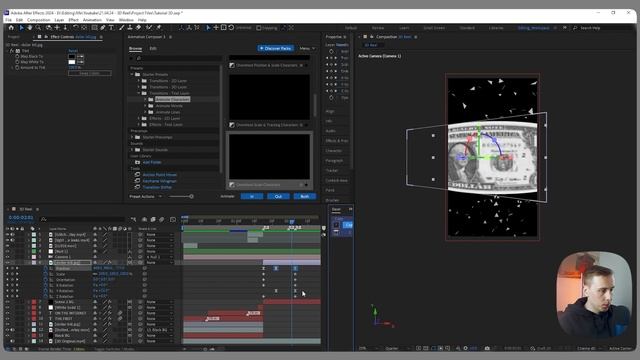Click the Keyframe Wingman tool icon
The height and width of the screenshot is (360, 640).
point(138,181)
